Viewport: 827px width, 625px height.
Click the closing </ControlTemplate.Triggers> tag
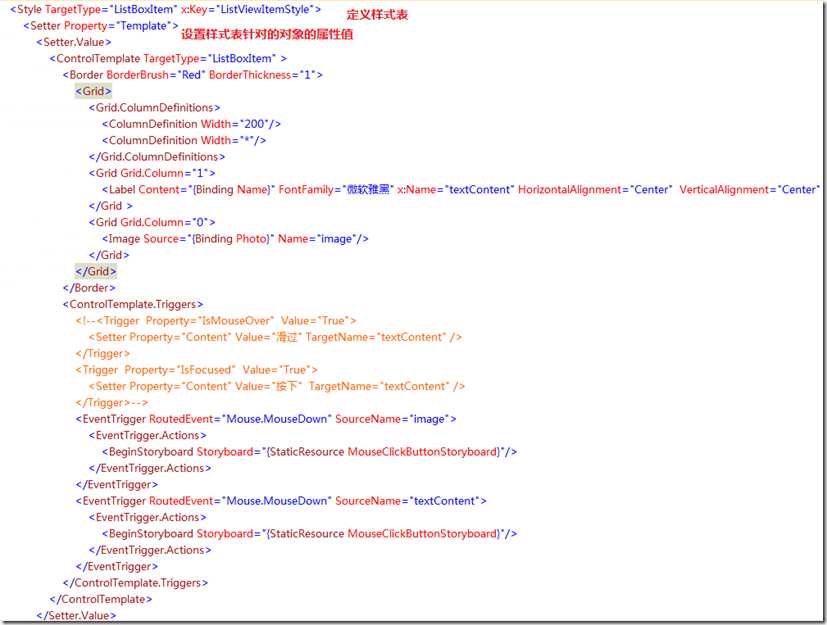[136, 583]
